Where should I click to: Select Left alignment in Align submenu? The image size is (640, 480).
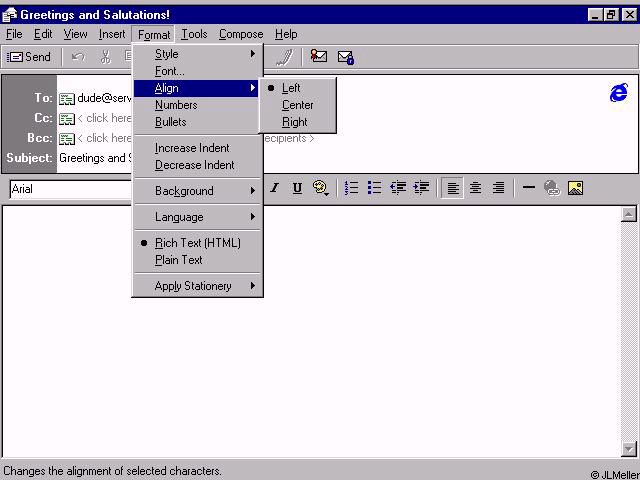[x=291, y=88]
